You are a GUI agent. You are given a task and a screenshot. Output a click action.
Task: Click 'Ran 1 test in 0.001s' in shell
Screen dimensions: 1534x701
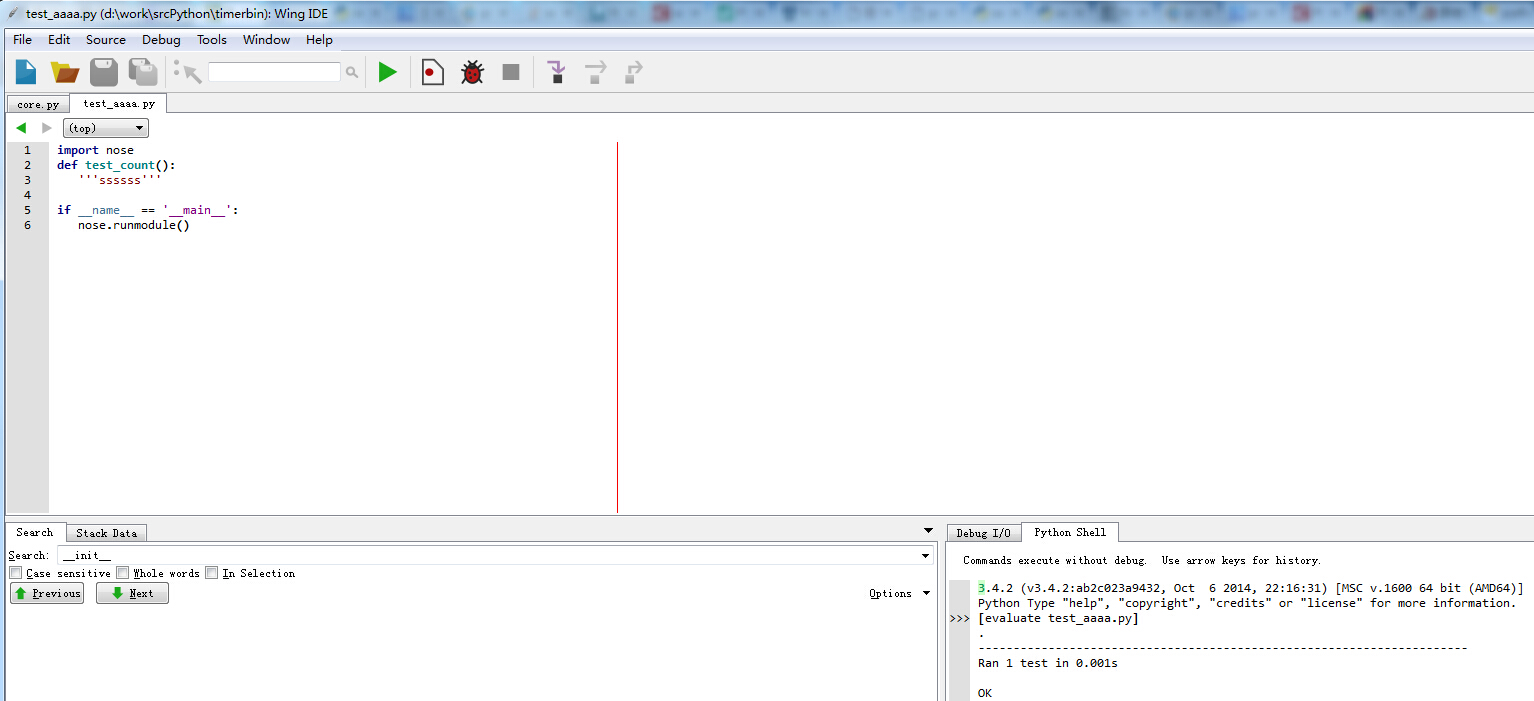(x=1048, y=663)
